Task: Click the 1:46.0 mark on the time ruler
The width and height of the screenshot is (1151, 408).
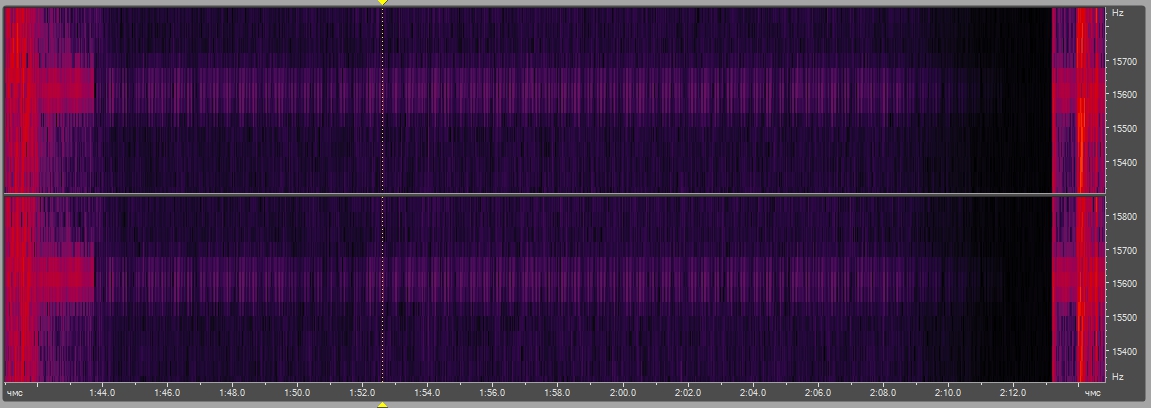Action: [167, 393]
